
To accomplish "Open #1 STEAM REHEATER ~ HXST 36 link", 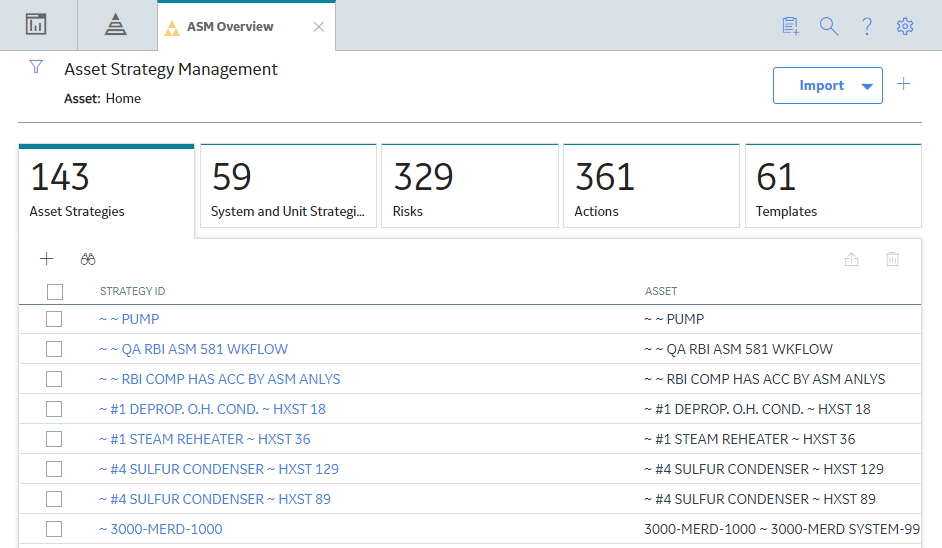I will coord(205,439).
